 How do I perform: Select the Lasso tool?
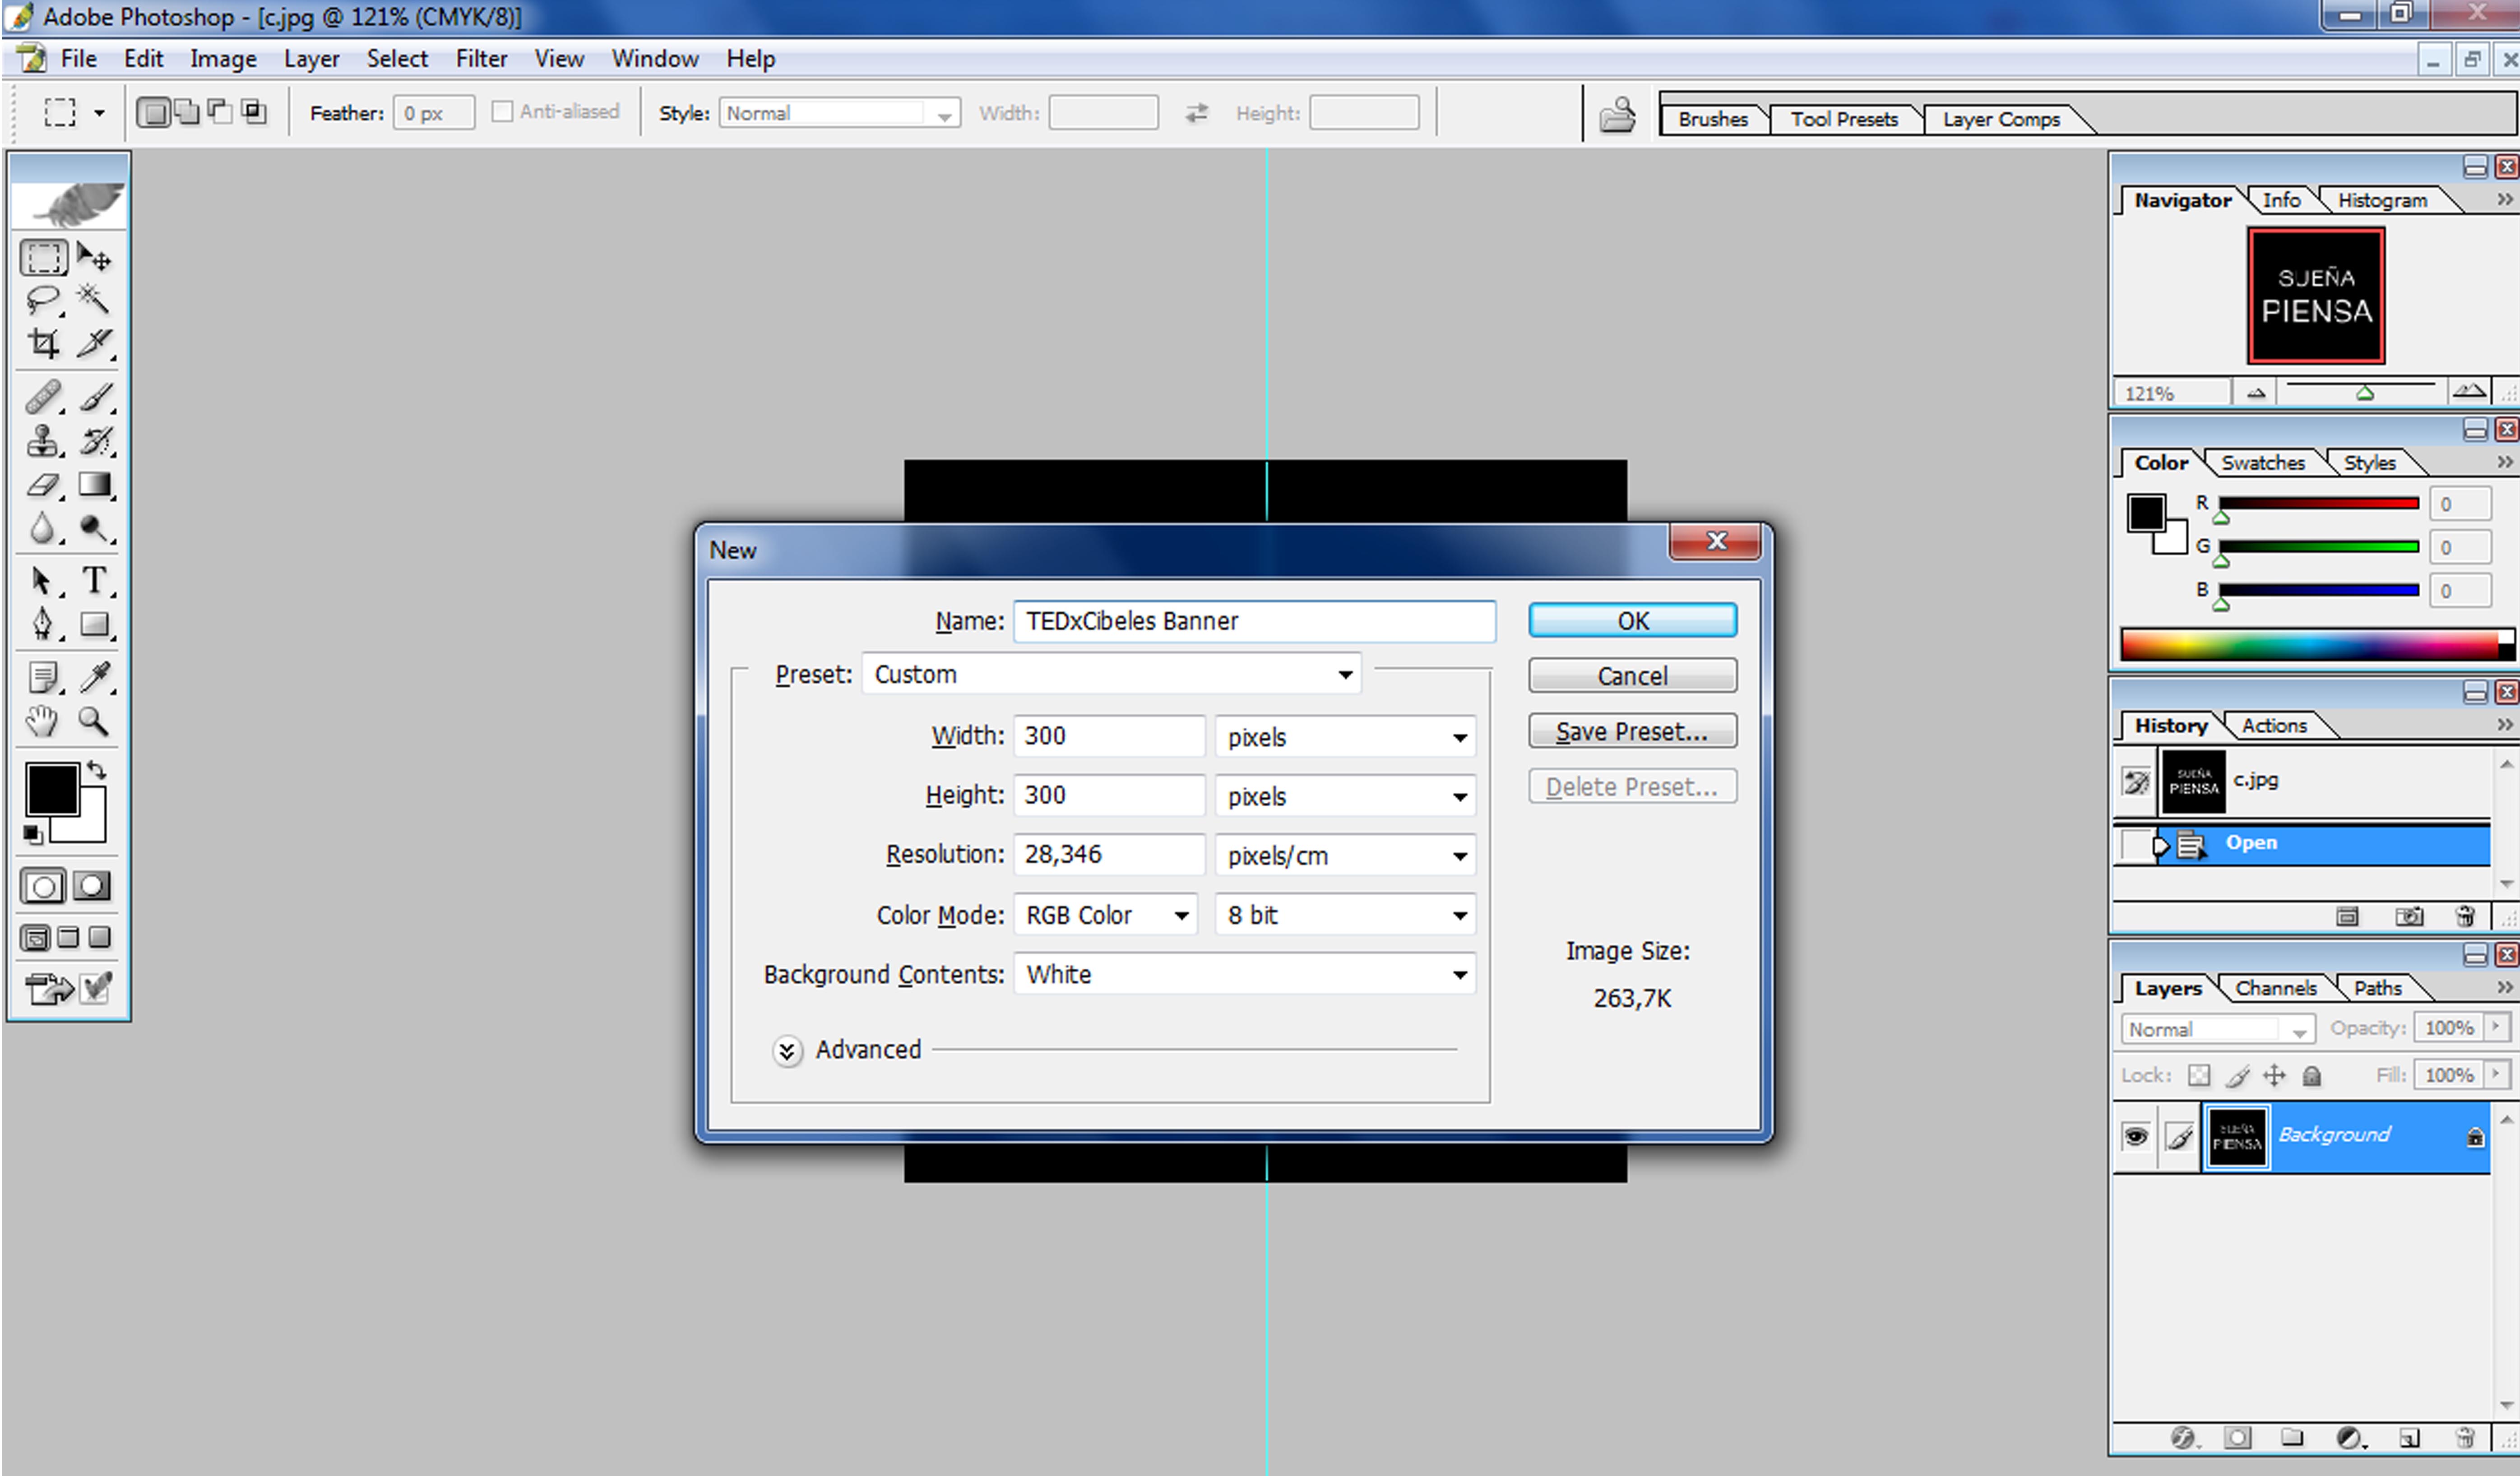(x=42, y=299)
